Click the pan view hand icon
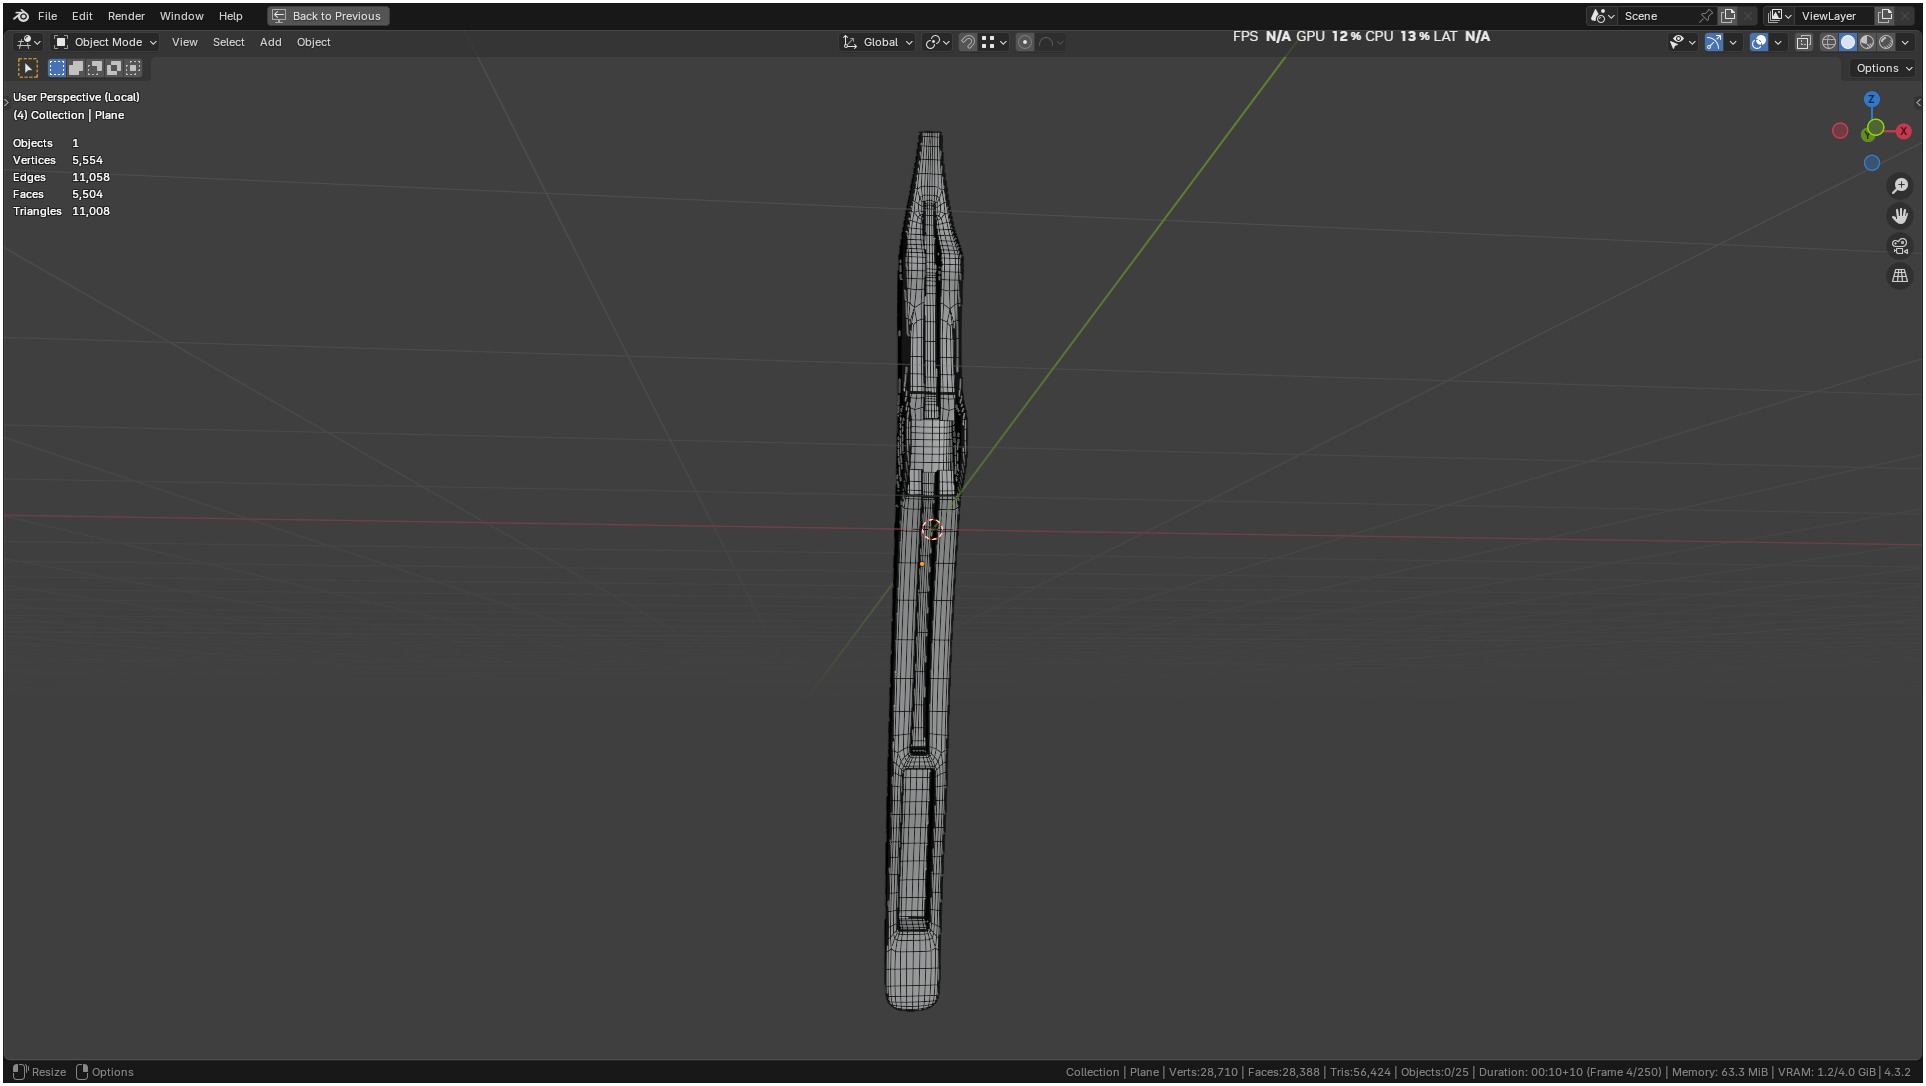 1900,216
